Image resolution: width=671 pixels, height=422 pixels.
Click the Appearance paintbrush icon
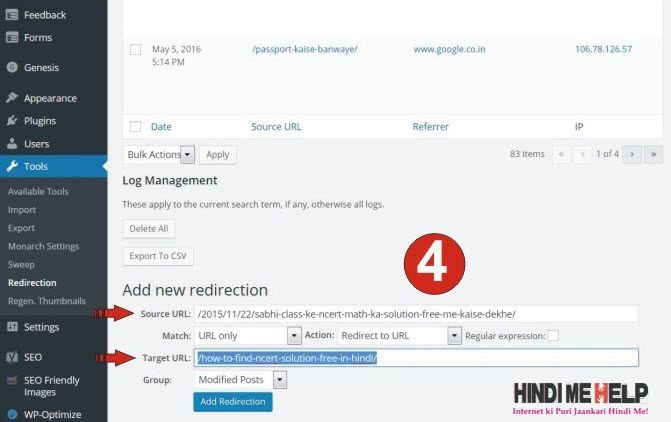pyautogui.click(x=12, y=98)
